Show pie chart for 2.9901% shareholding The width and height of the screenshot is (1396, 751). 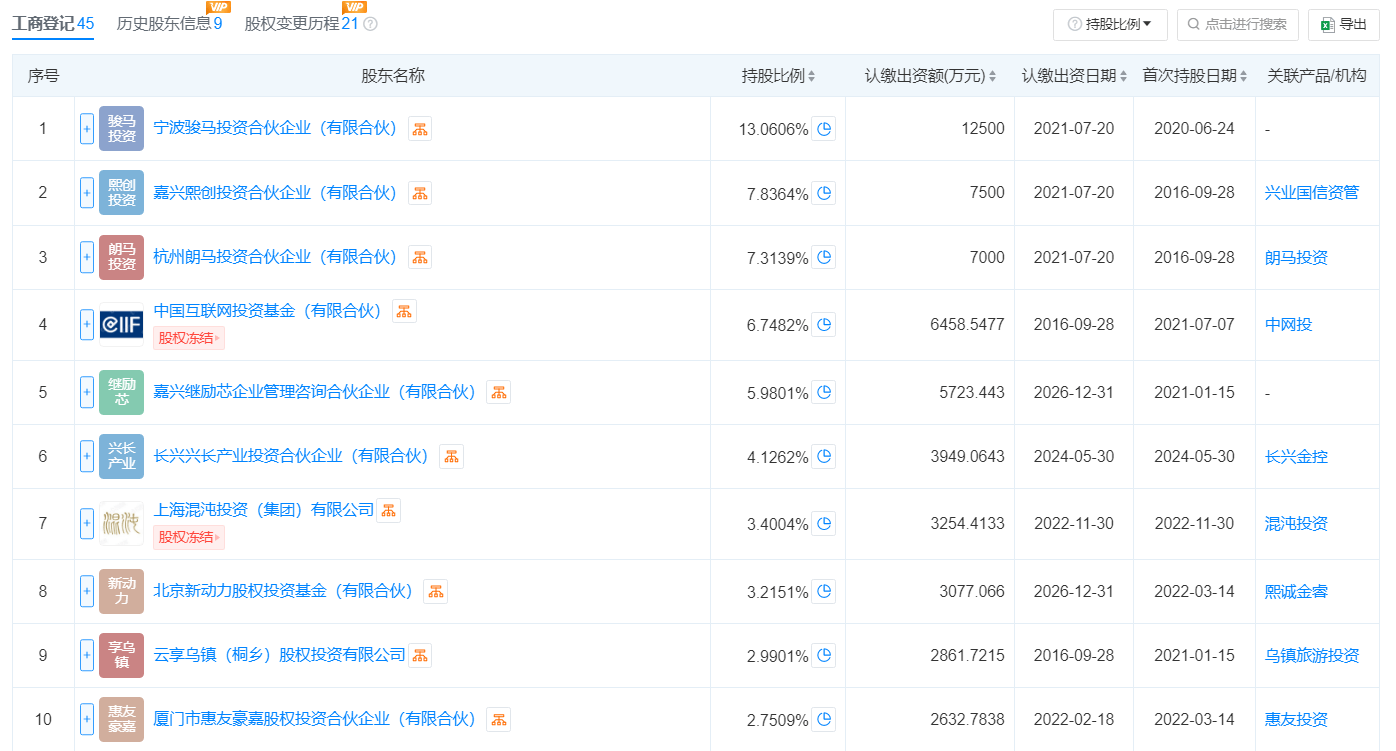[824, 656]
